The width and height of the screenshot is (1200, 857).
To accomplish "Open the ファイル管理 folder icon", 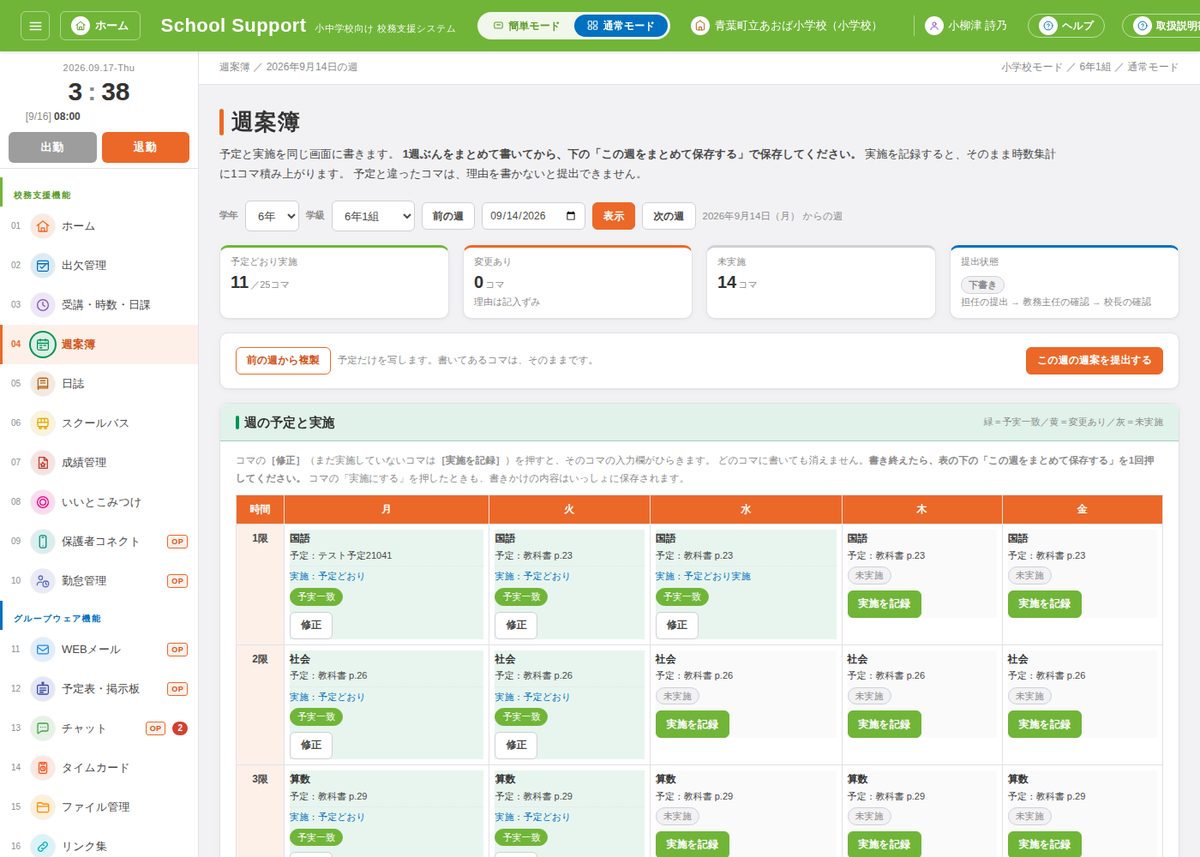I will [43, 807].
